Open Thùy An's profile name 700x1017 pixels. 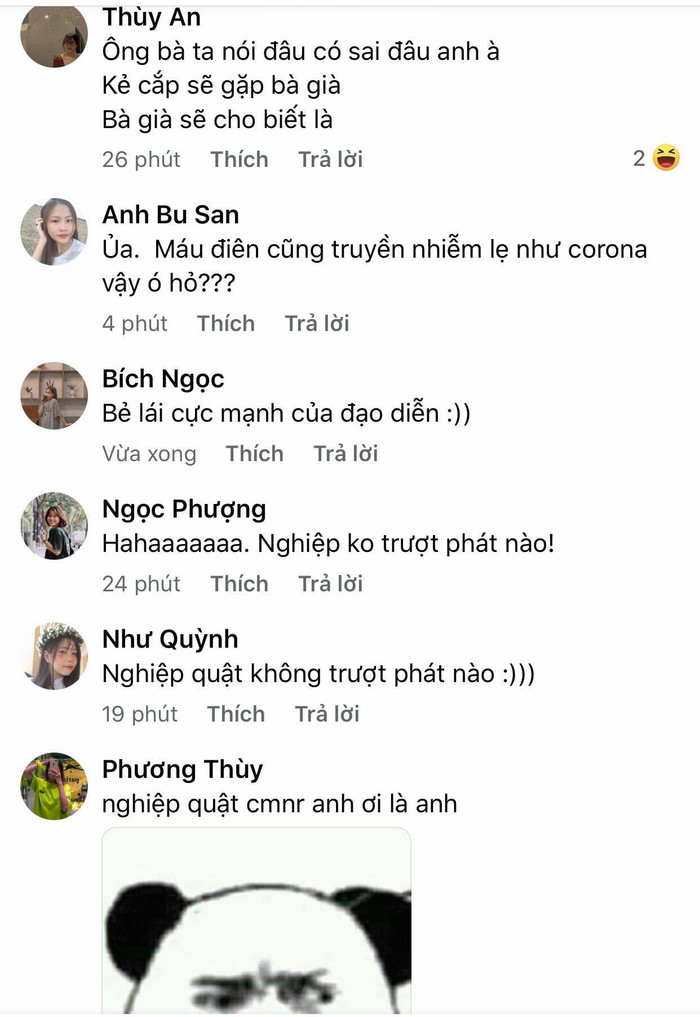click(150, 17)
